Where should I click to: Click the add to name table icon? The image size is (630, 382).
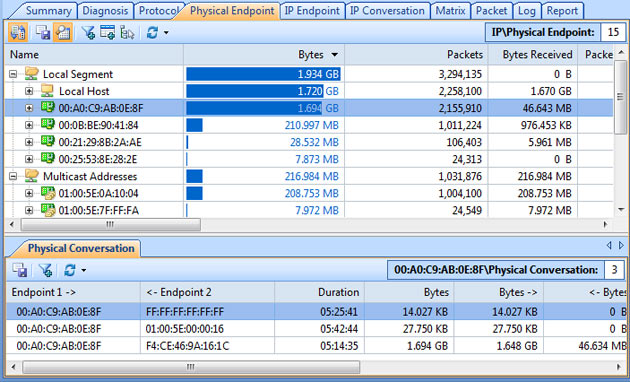107,33
